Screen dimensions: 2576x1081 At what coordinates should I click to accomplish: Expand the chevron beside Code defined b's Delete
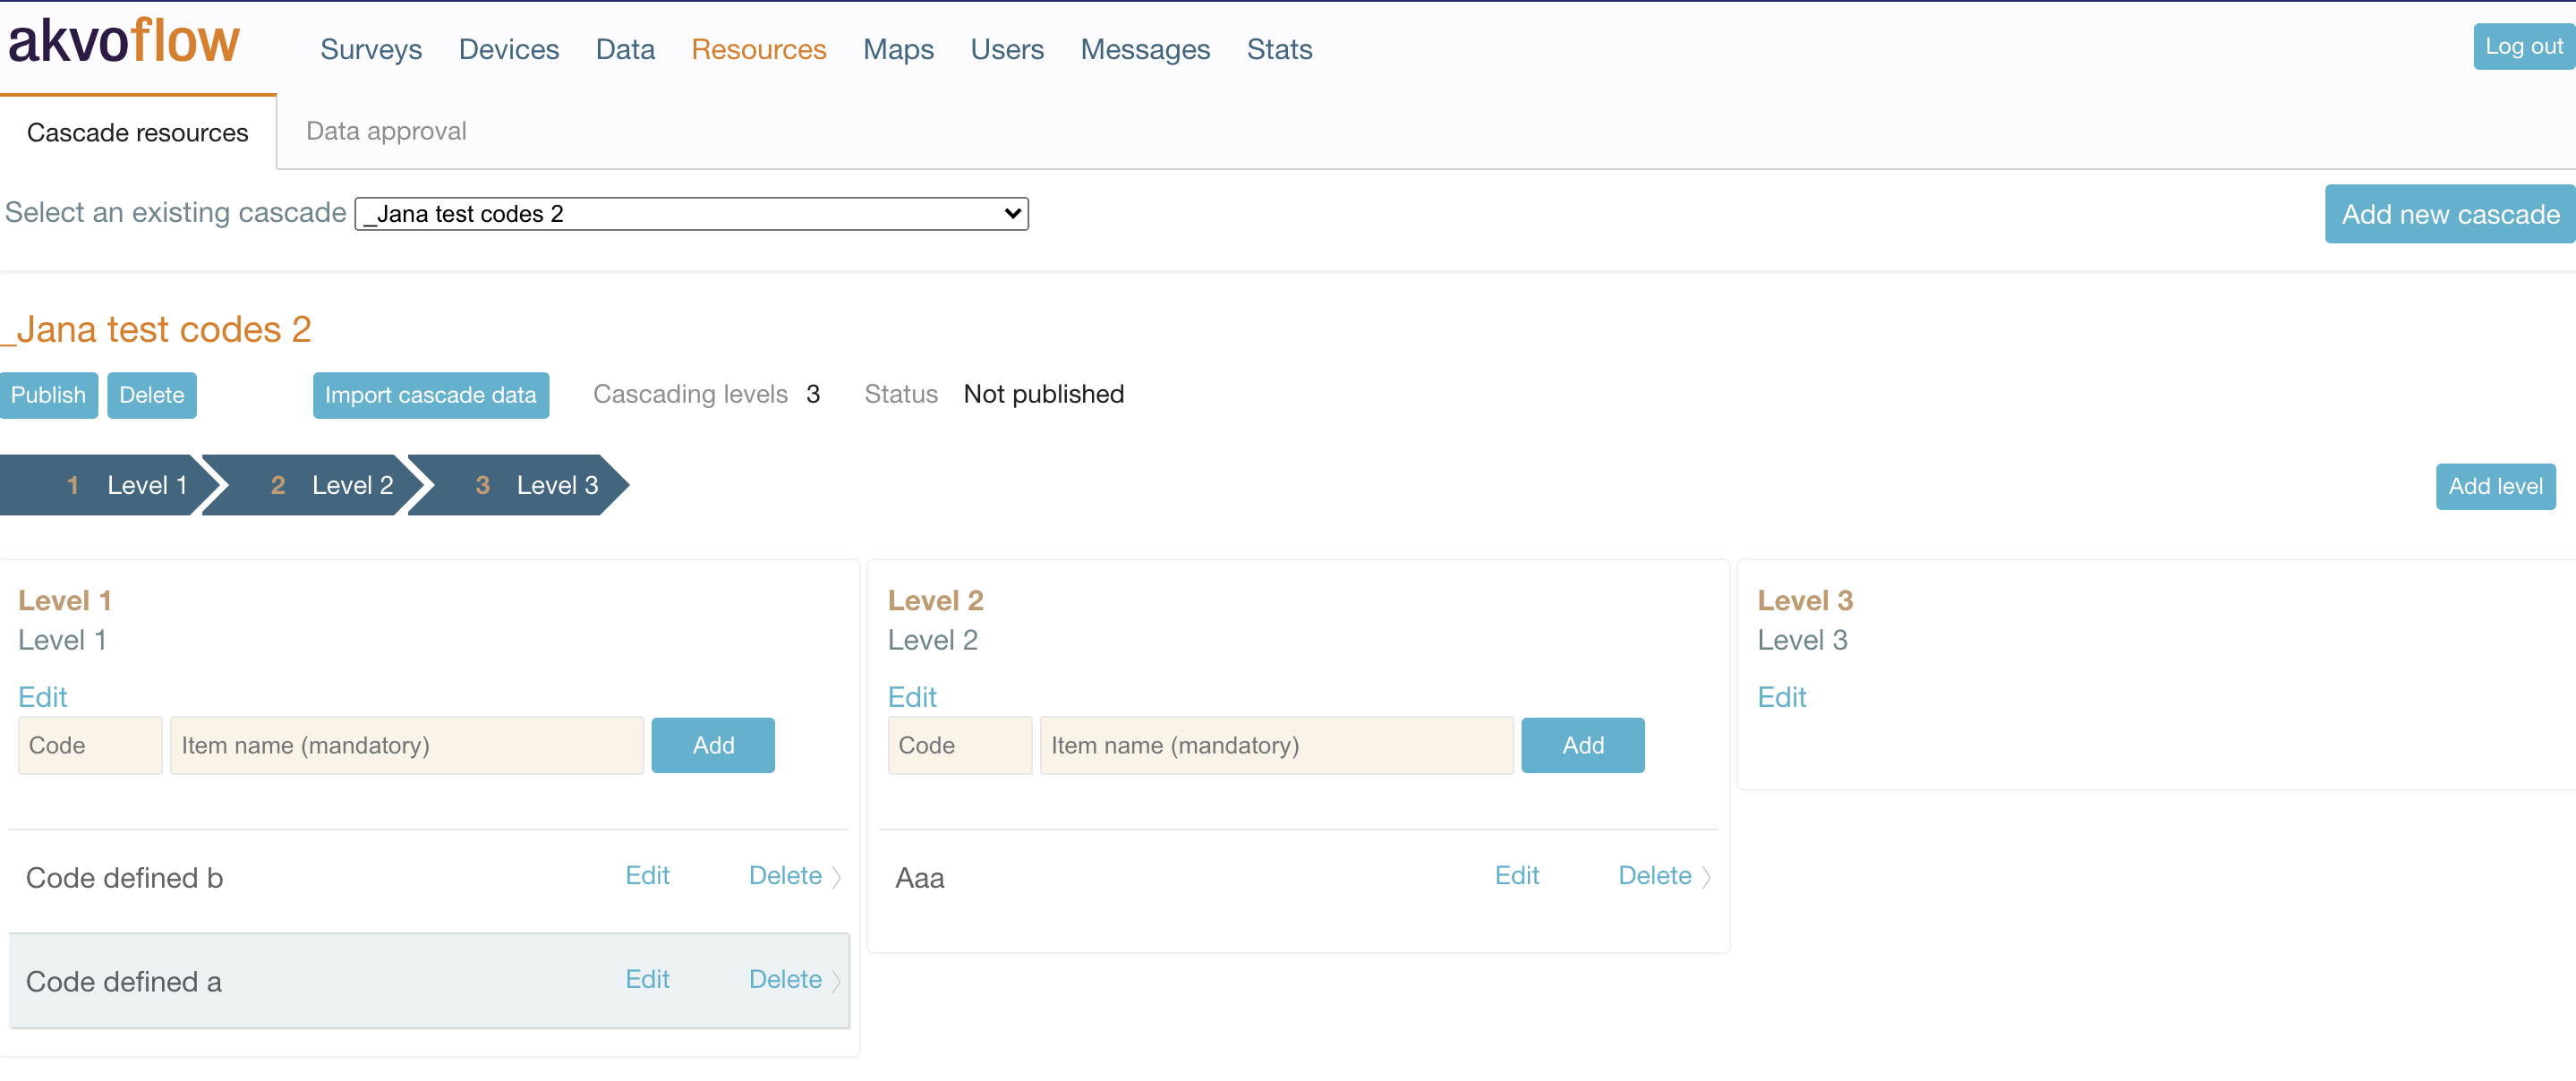pyautogui.click(x=837, y=876)
